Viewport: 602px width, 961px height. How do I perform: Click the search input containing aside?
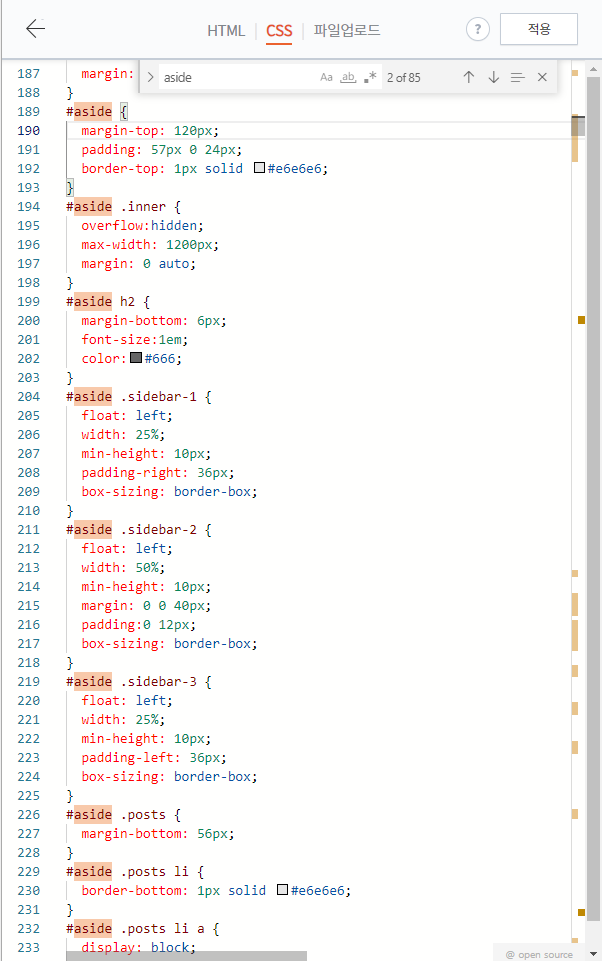coord(238,77)
